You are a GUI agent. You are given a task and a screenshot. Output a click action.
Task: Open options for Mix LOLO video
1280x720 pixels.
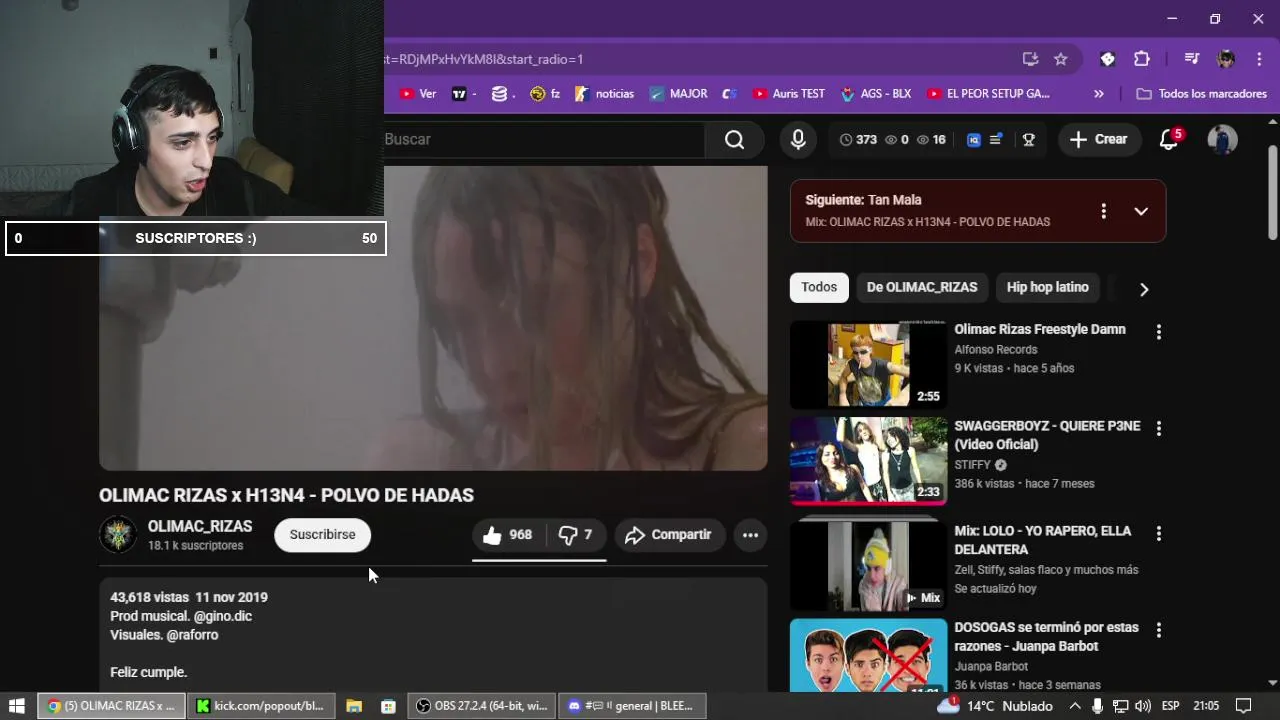1159,534
